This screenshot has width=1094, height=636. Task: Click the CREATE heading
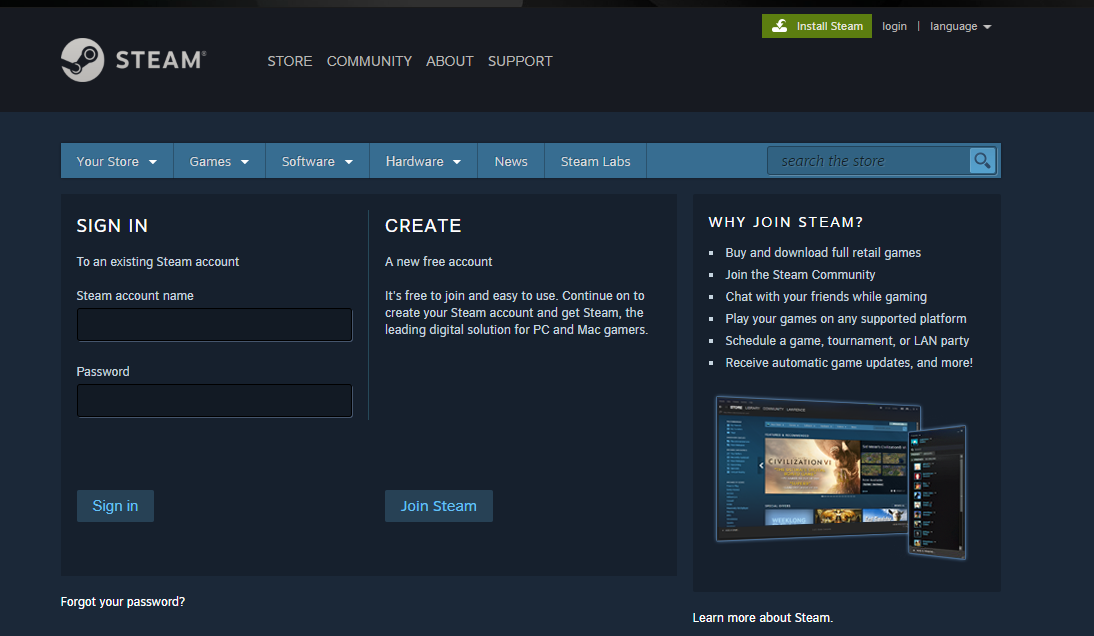pyautogui.click(x=423, y=226)
